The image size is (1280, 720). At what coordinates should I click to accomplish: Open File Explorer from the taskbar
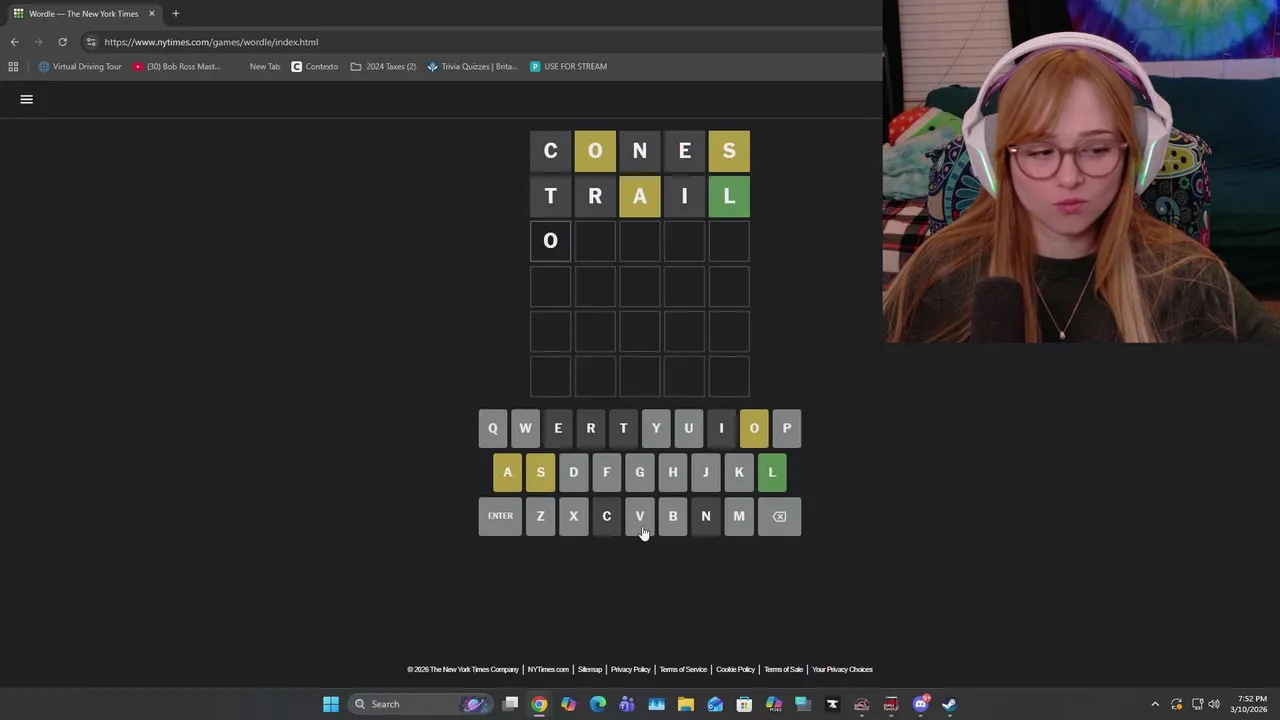pos(686,704)
